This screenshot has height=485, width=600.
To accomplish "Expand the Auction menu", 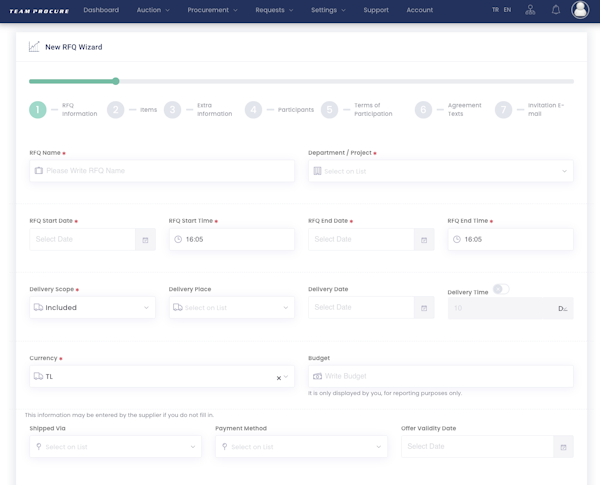I will pyautogui.click(x=153, y=10).
